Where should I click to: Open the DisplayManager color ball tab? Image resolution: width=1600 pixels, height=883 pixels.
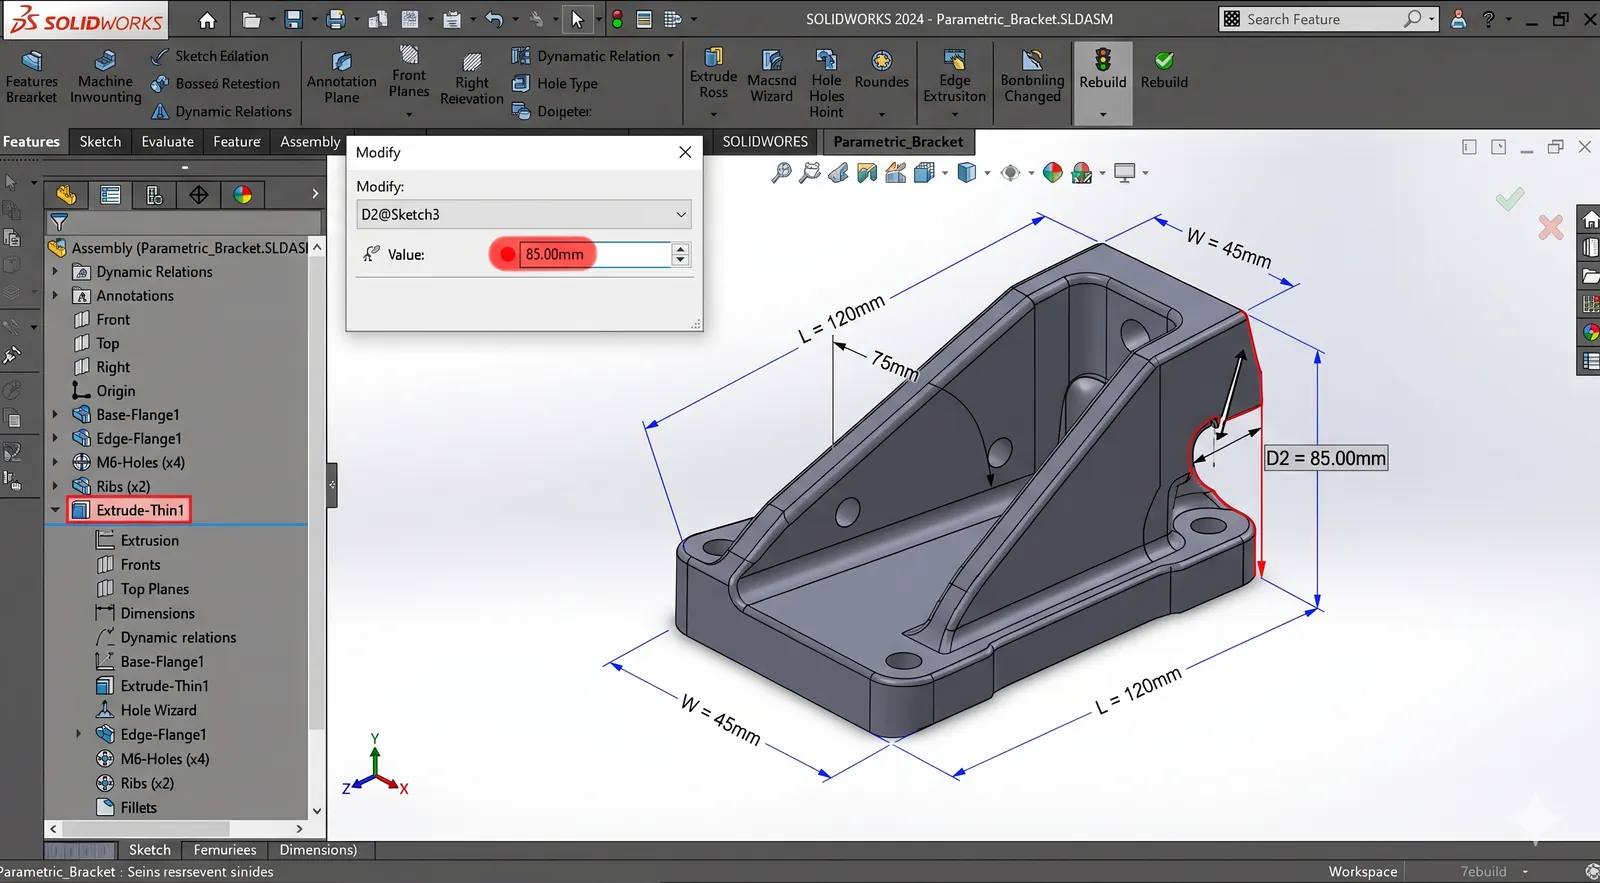click(x=243, y=195)
